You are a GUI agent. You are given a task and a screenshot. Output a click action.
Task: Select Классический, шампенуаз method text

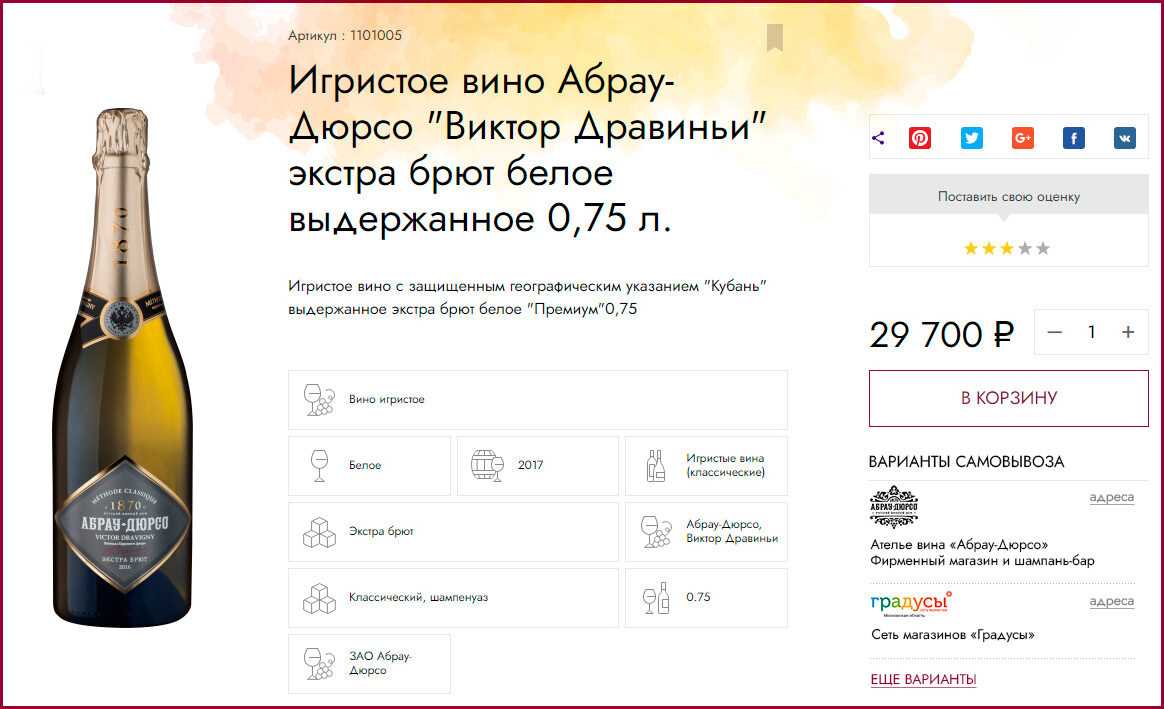(x=419, y=598)
